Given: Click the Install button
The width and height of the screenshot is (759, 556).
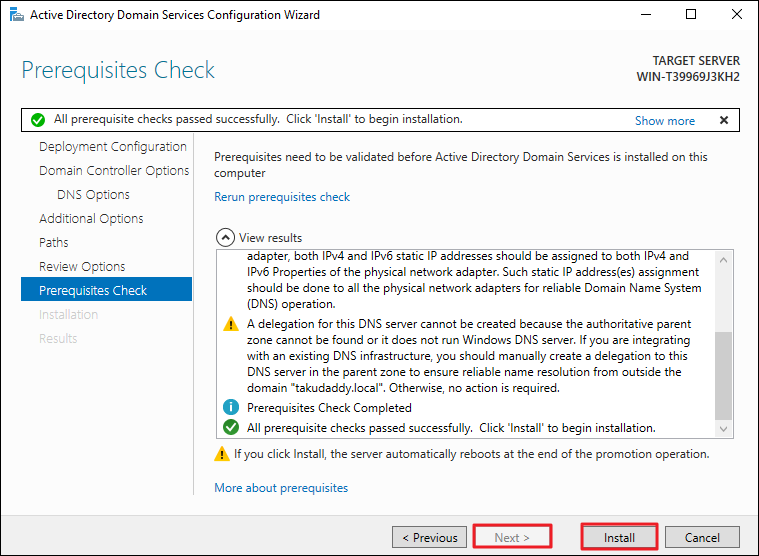Looking at the screenshot, I should (619, 537).
